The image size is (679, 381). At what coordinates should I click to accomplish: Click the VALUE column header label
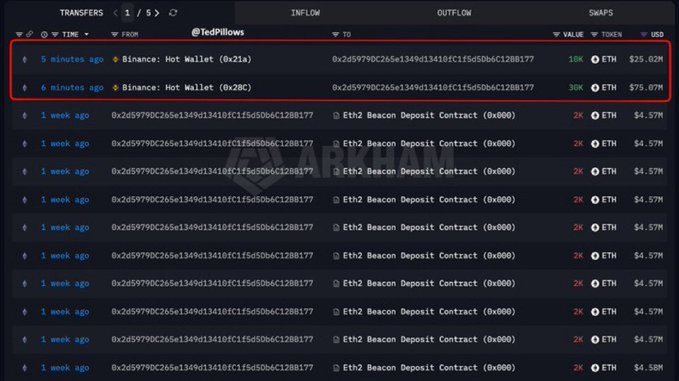[x=573, y=34]
